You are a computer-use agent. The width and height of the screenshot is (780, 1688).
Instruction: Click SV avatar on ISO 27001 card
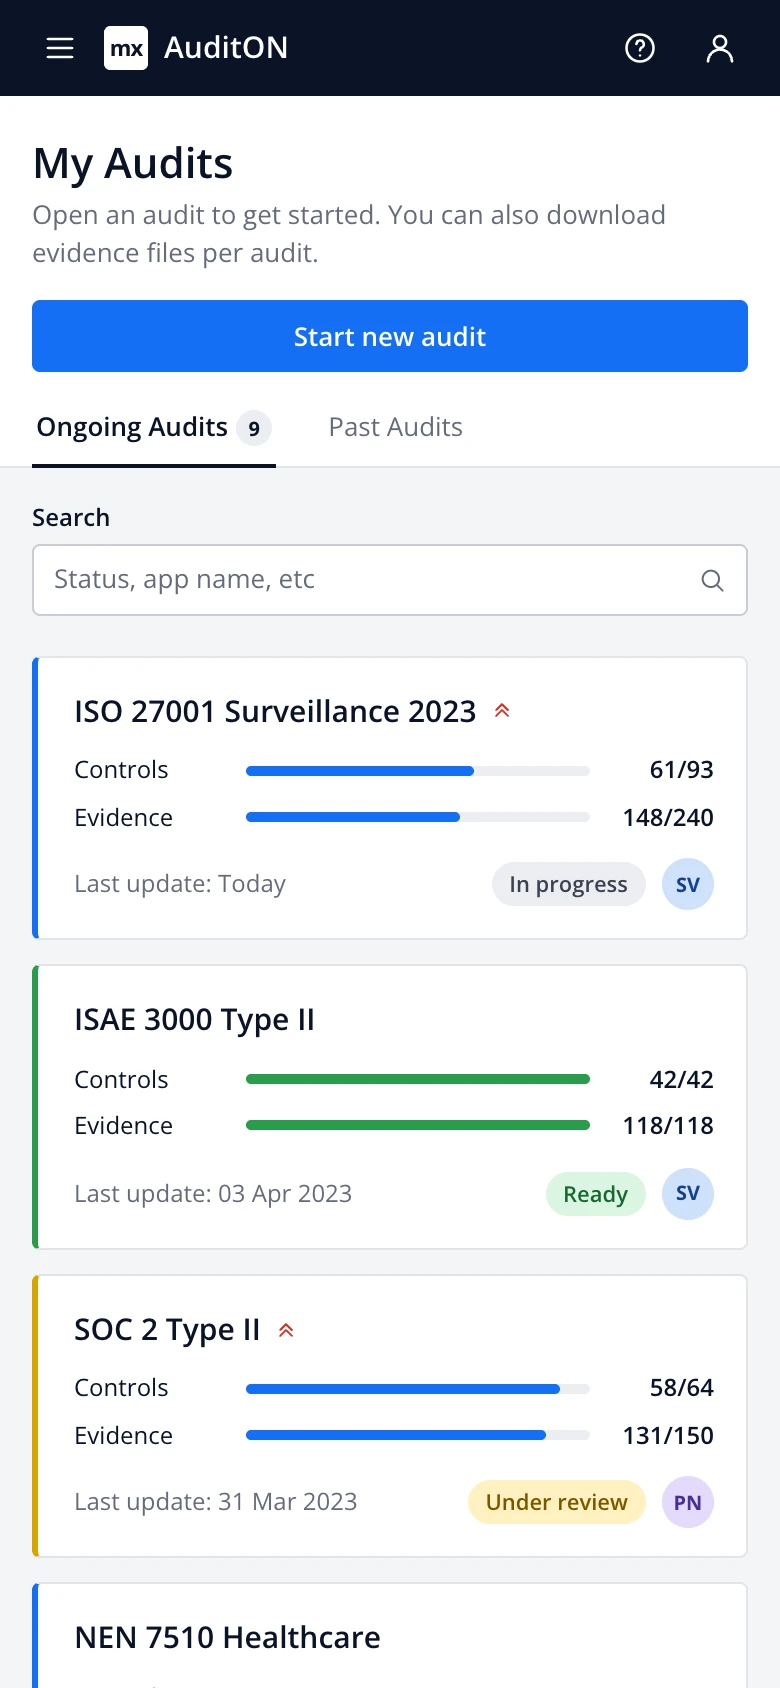pos(688,884)
